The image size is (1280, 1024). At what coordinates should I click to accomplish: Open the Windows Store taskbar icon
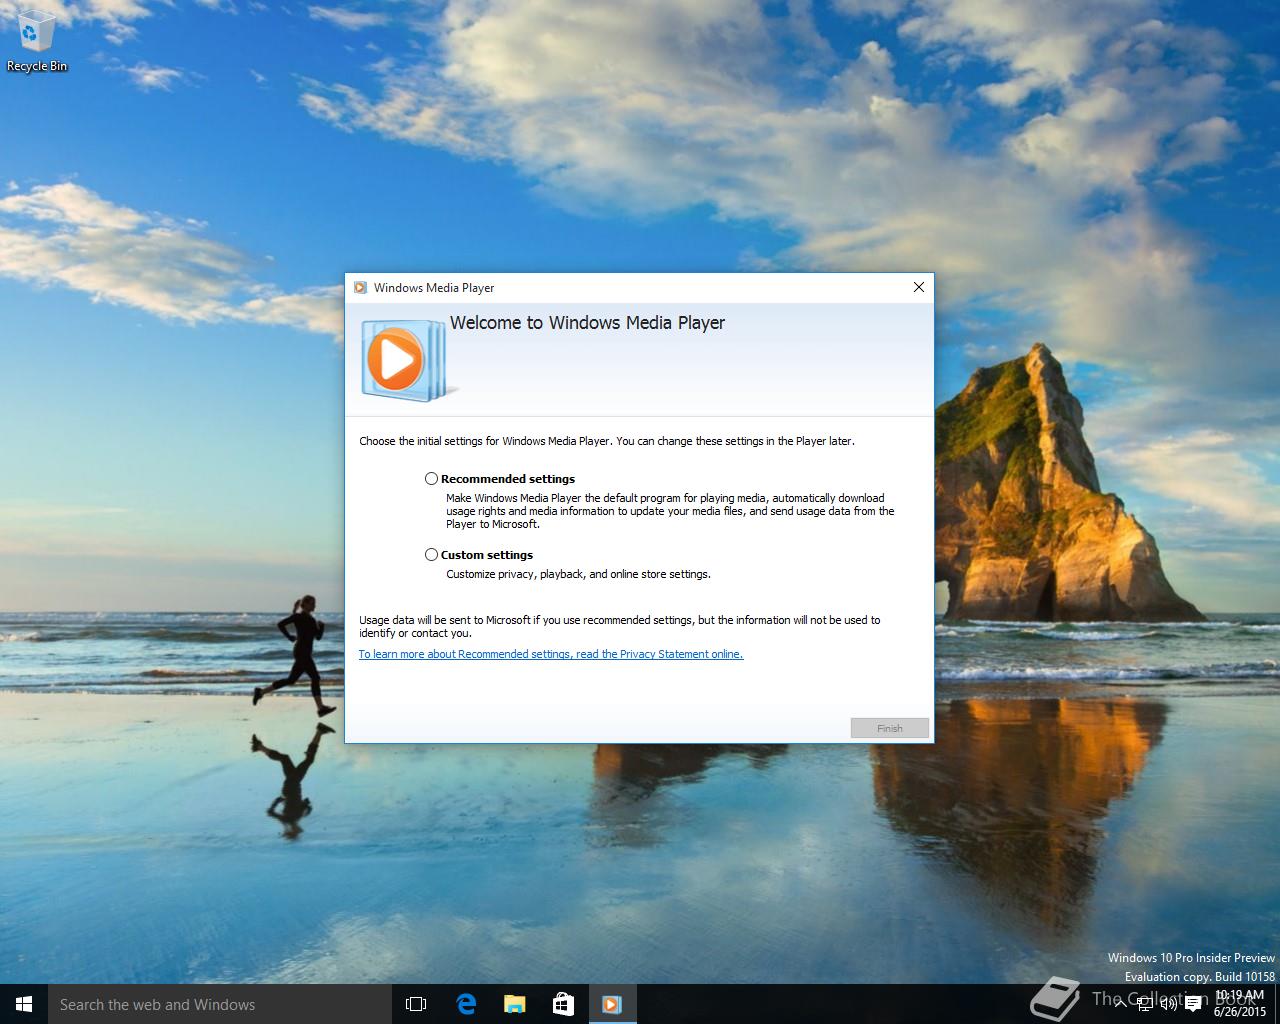(x=563, y=1004)
